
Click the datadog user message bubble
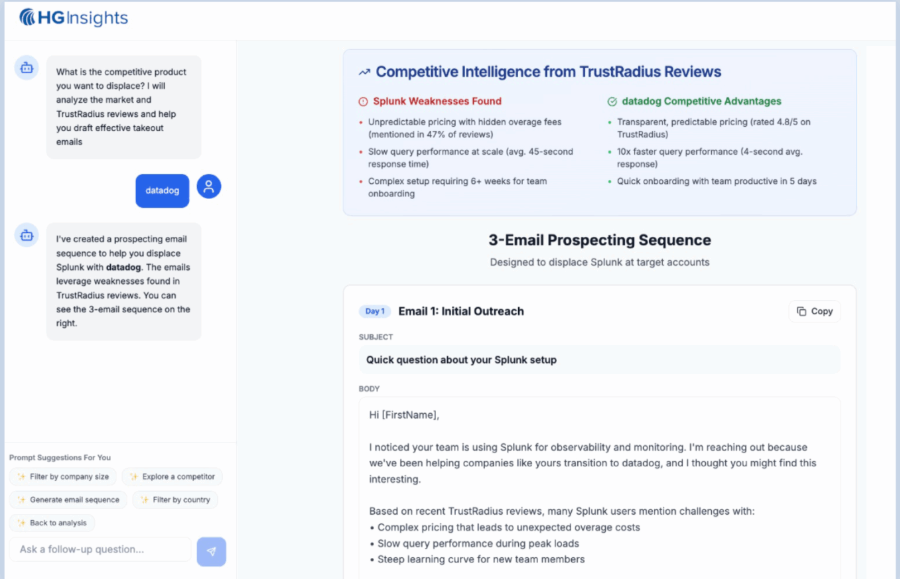(162, 191)
